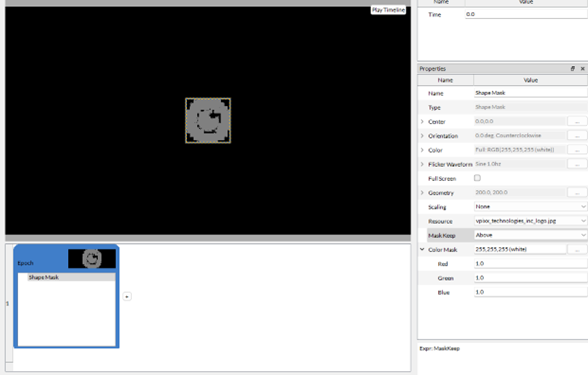
Task: Open the Orientation ellipsis editor button
Action: click(x=577, y=136)
